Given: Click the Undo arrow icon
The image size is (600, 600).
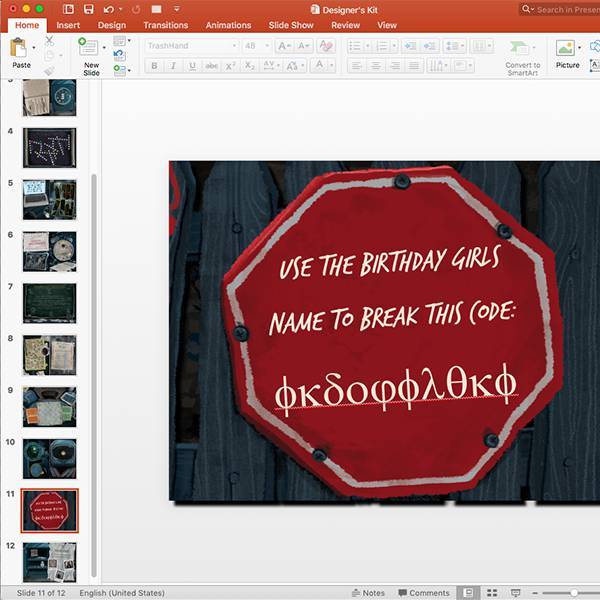Looking at the screenshot, I should pyautogui.click(x=108, y=9).
